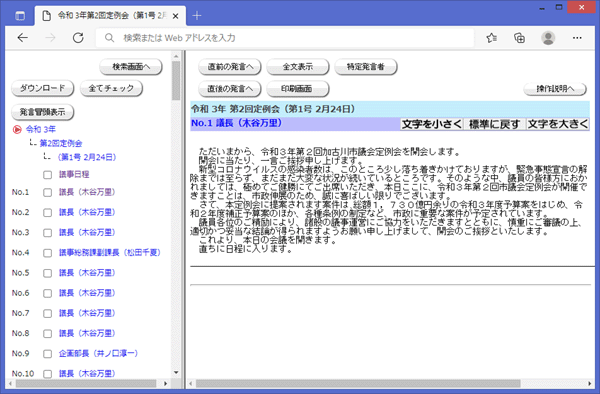Check the No.8 議長 checkbox
Image resolution: width=600 pixels, height=394 pixels.
(47, 334)
